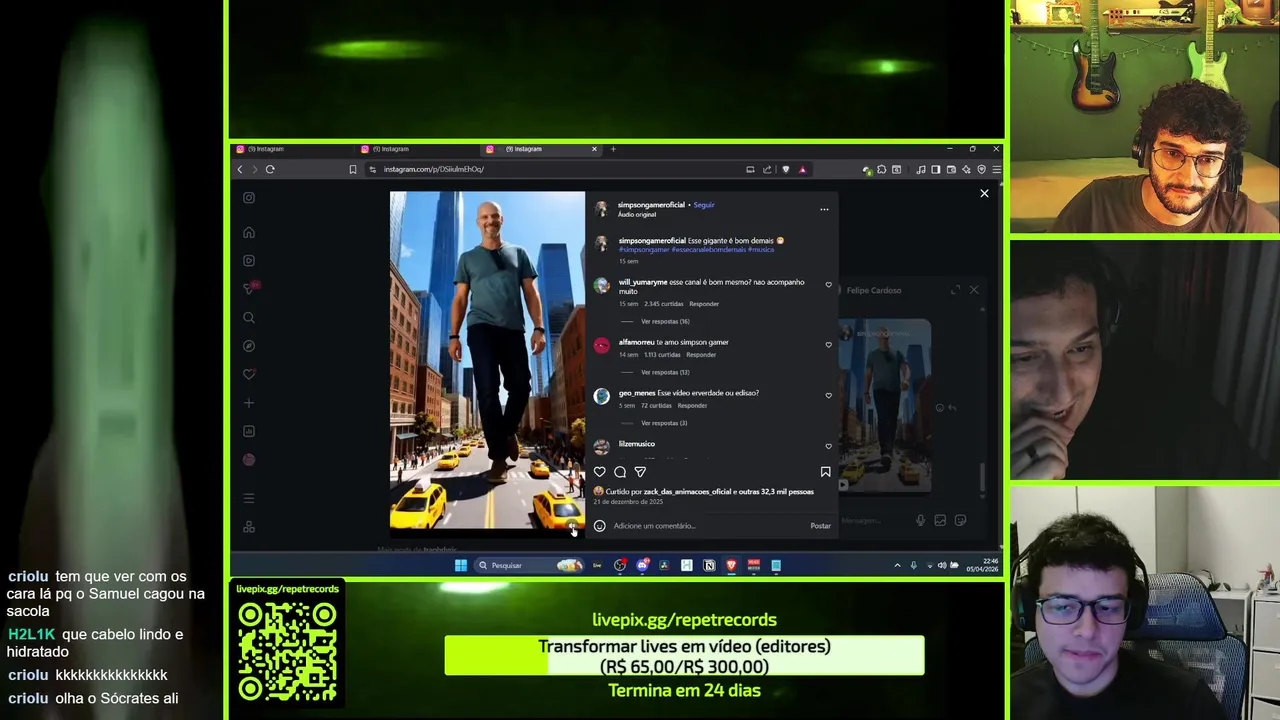Viewport: 1280px width, 720px height.
Task: Share the post with the paper-plane icon
Action: (x=640, y=472)
